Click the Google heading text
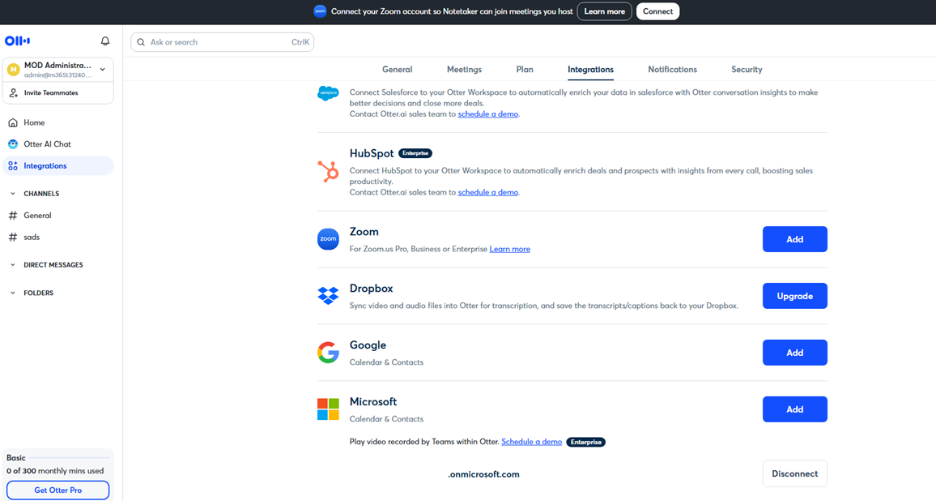The height and width of the screenshot is (501, 936). [x=368, y=345]
